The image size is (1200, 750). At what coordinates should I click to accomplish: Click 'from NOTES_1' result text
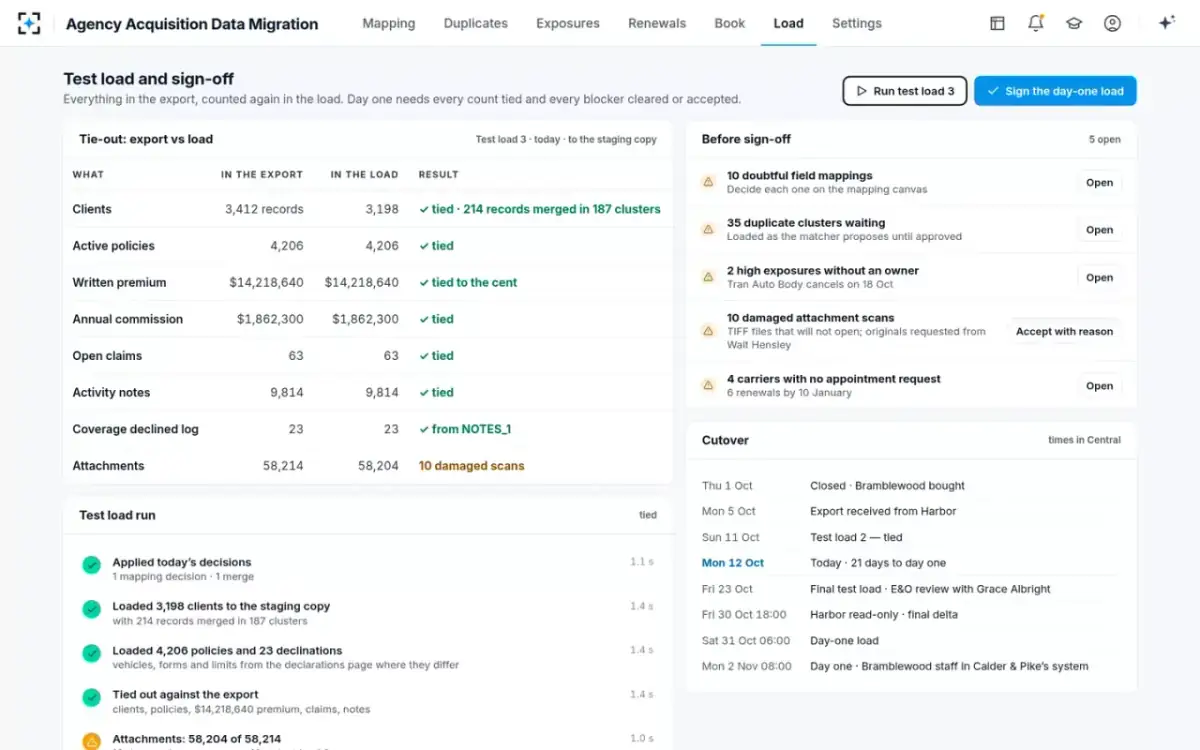(x=465, y=429)
